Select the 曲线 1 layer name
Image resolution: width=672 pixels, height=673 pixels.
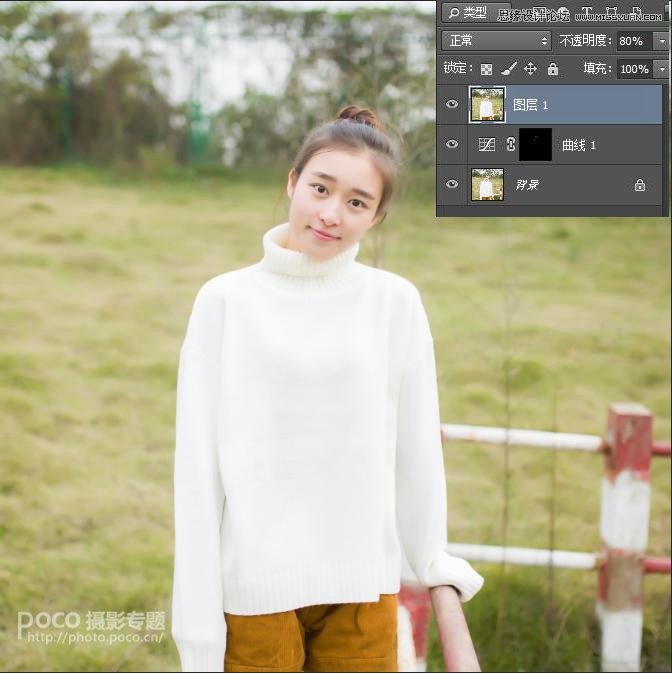tap(578, 145)
